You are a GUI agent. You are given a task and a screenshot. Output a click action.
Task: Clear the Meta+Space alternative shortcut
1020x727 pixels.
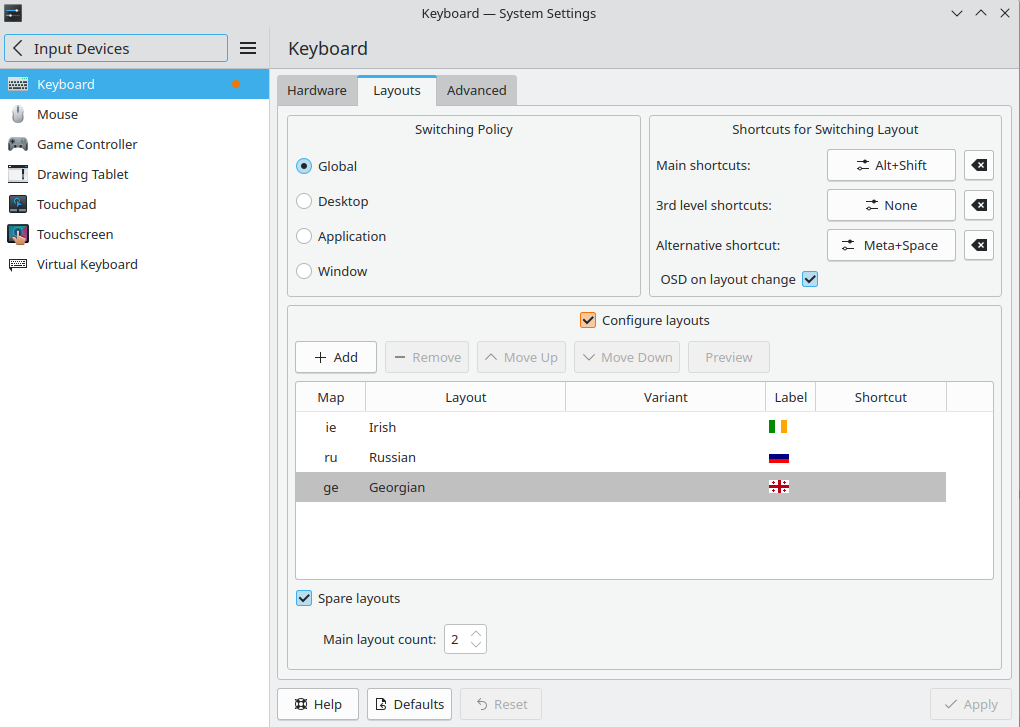tap(978, 245)
